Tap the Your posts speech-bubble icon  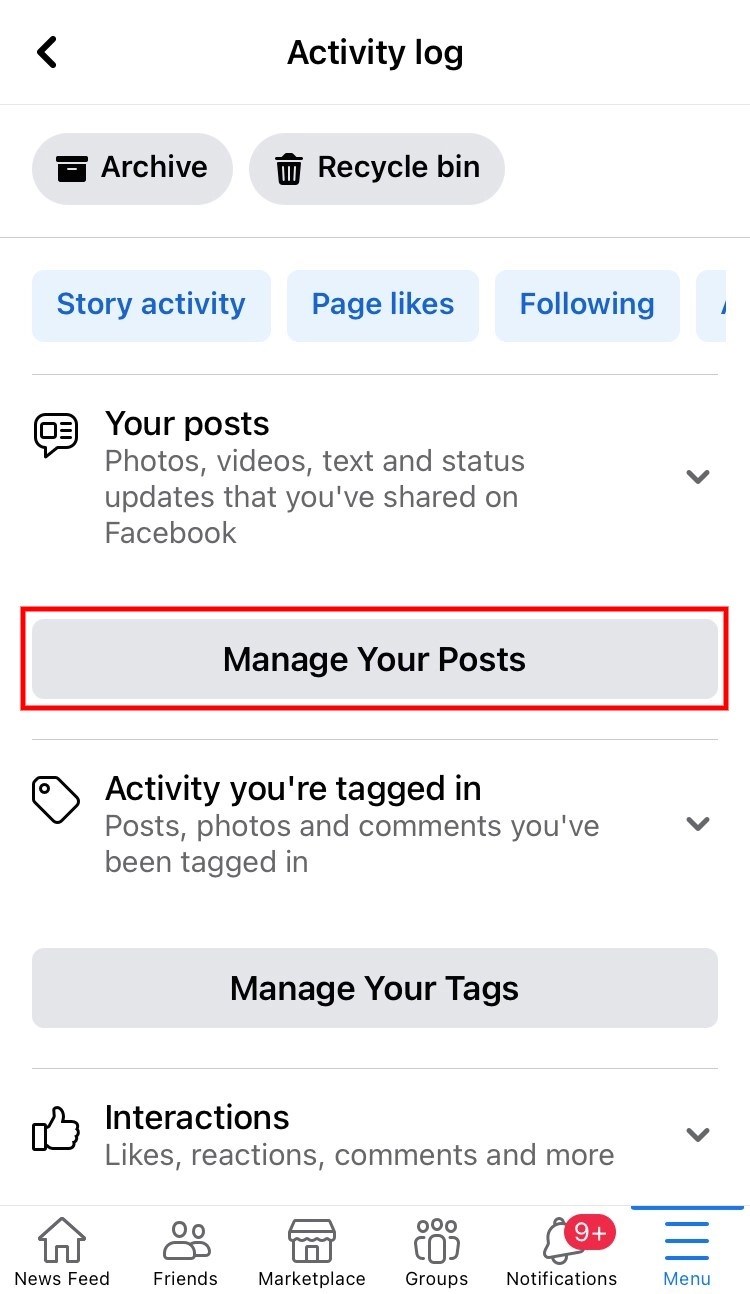[56, 436]
